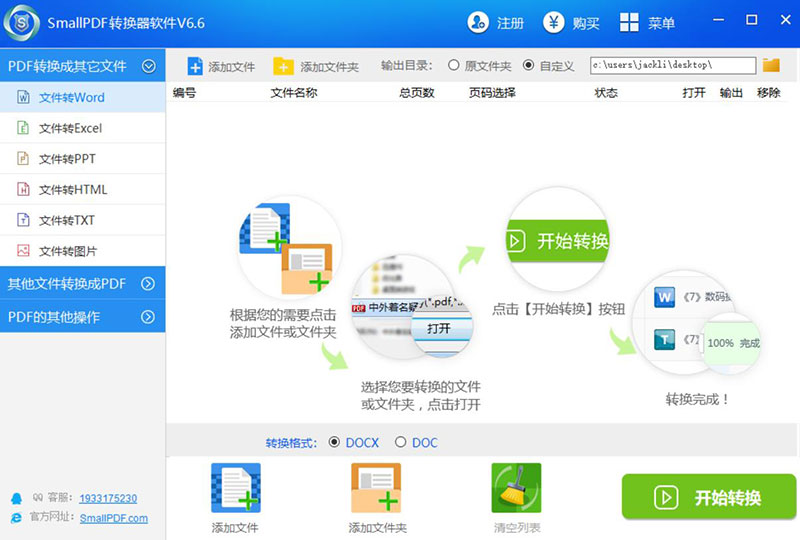
Task: Click the 移除 column header
Action: tap(768, 92)
